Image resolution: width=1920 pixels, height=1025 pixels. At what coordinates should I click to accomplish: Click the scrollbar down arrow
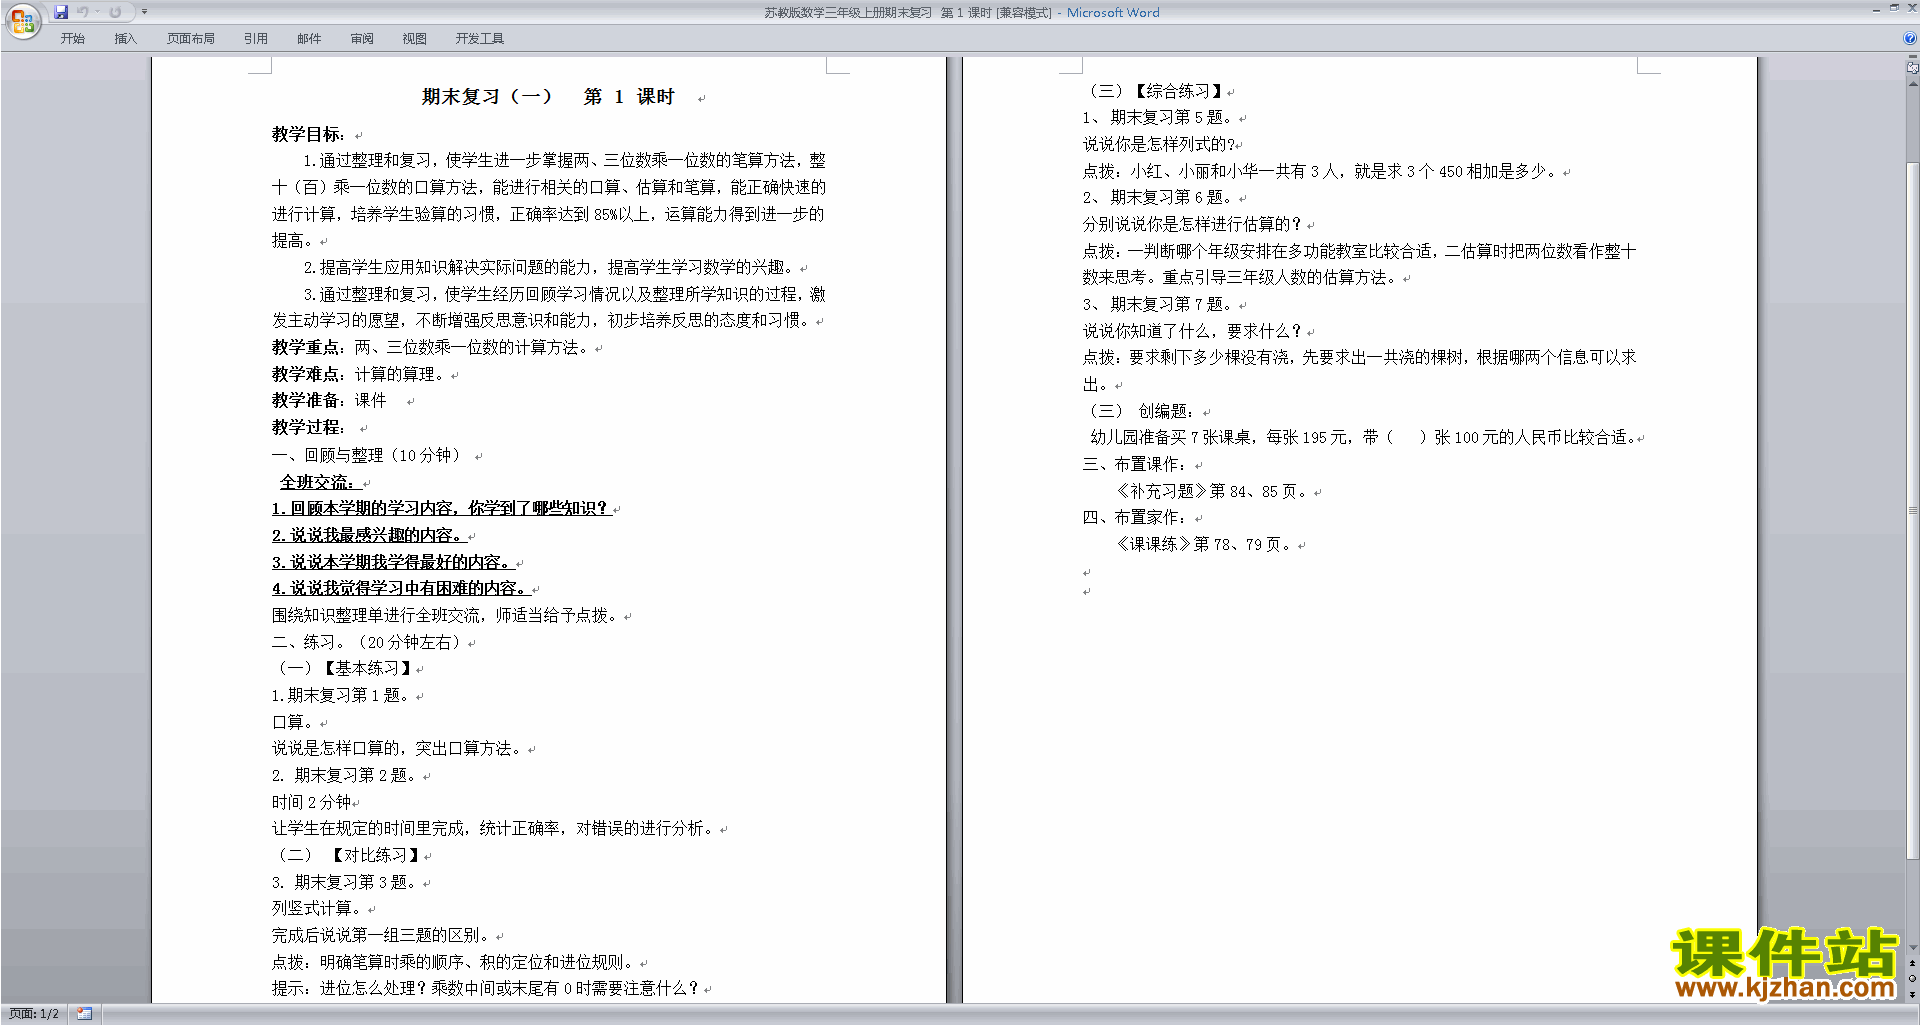tap(1912, 948)
